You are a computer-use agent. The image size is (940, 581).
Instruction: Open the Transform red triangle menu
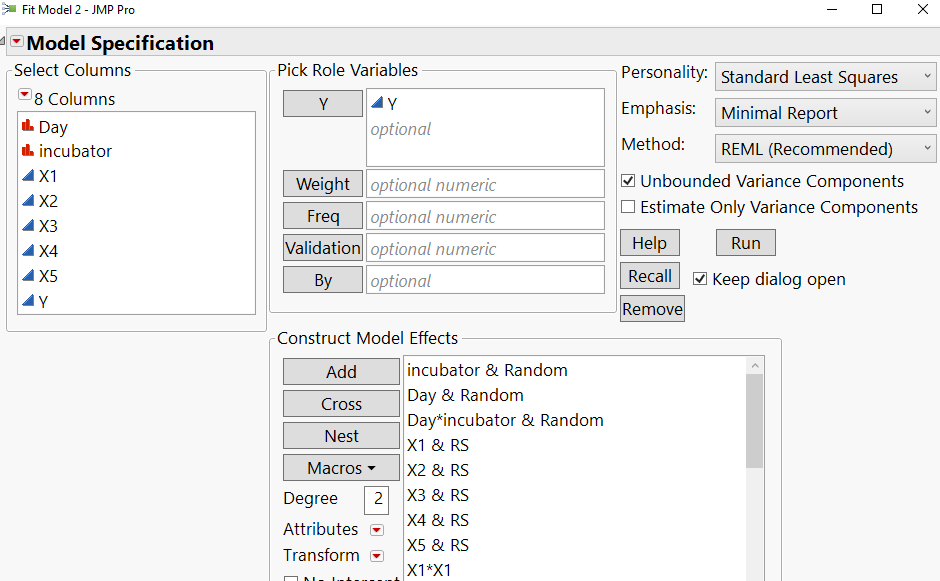[x=377, y=555]
